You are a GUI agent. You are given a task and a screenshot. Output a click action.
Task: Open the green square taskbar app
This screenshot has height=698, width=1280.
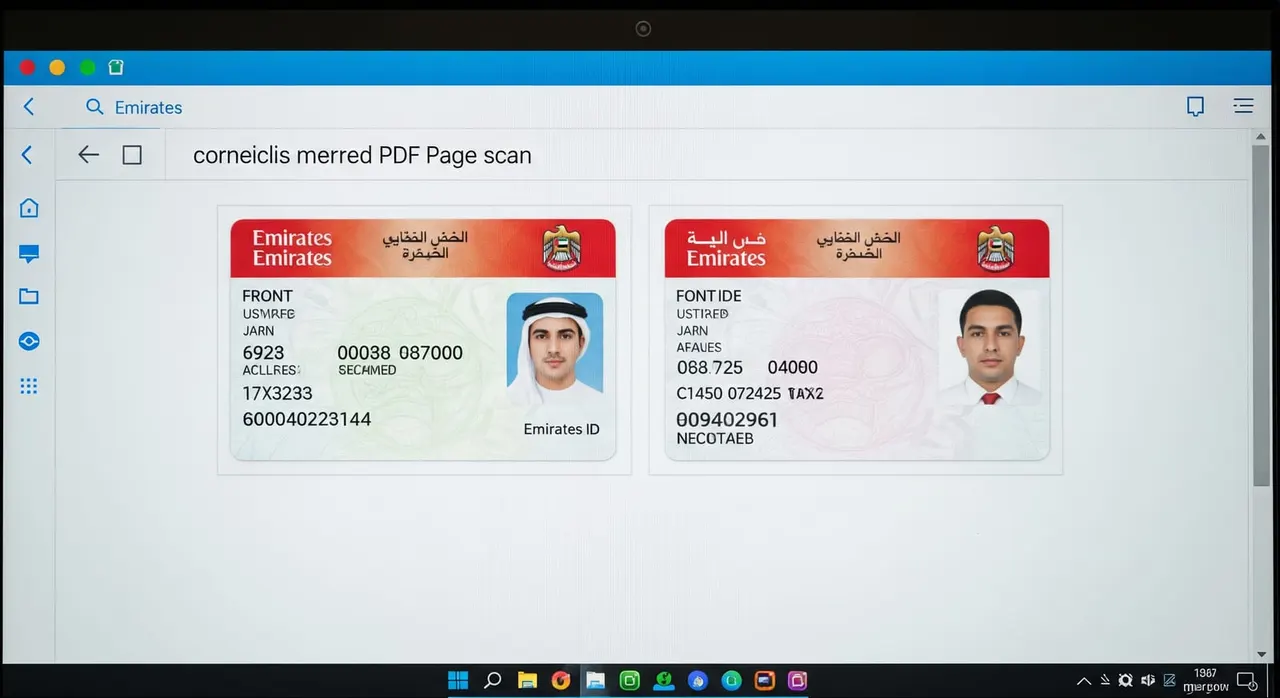tap(630, 681)
